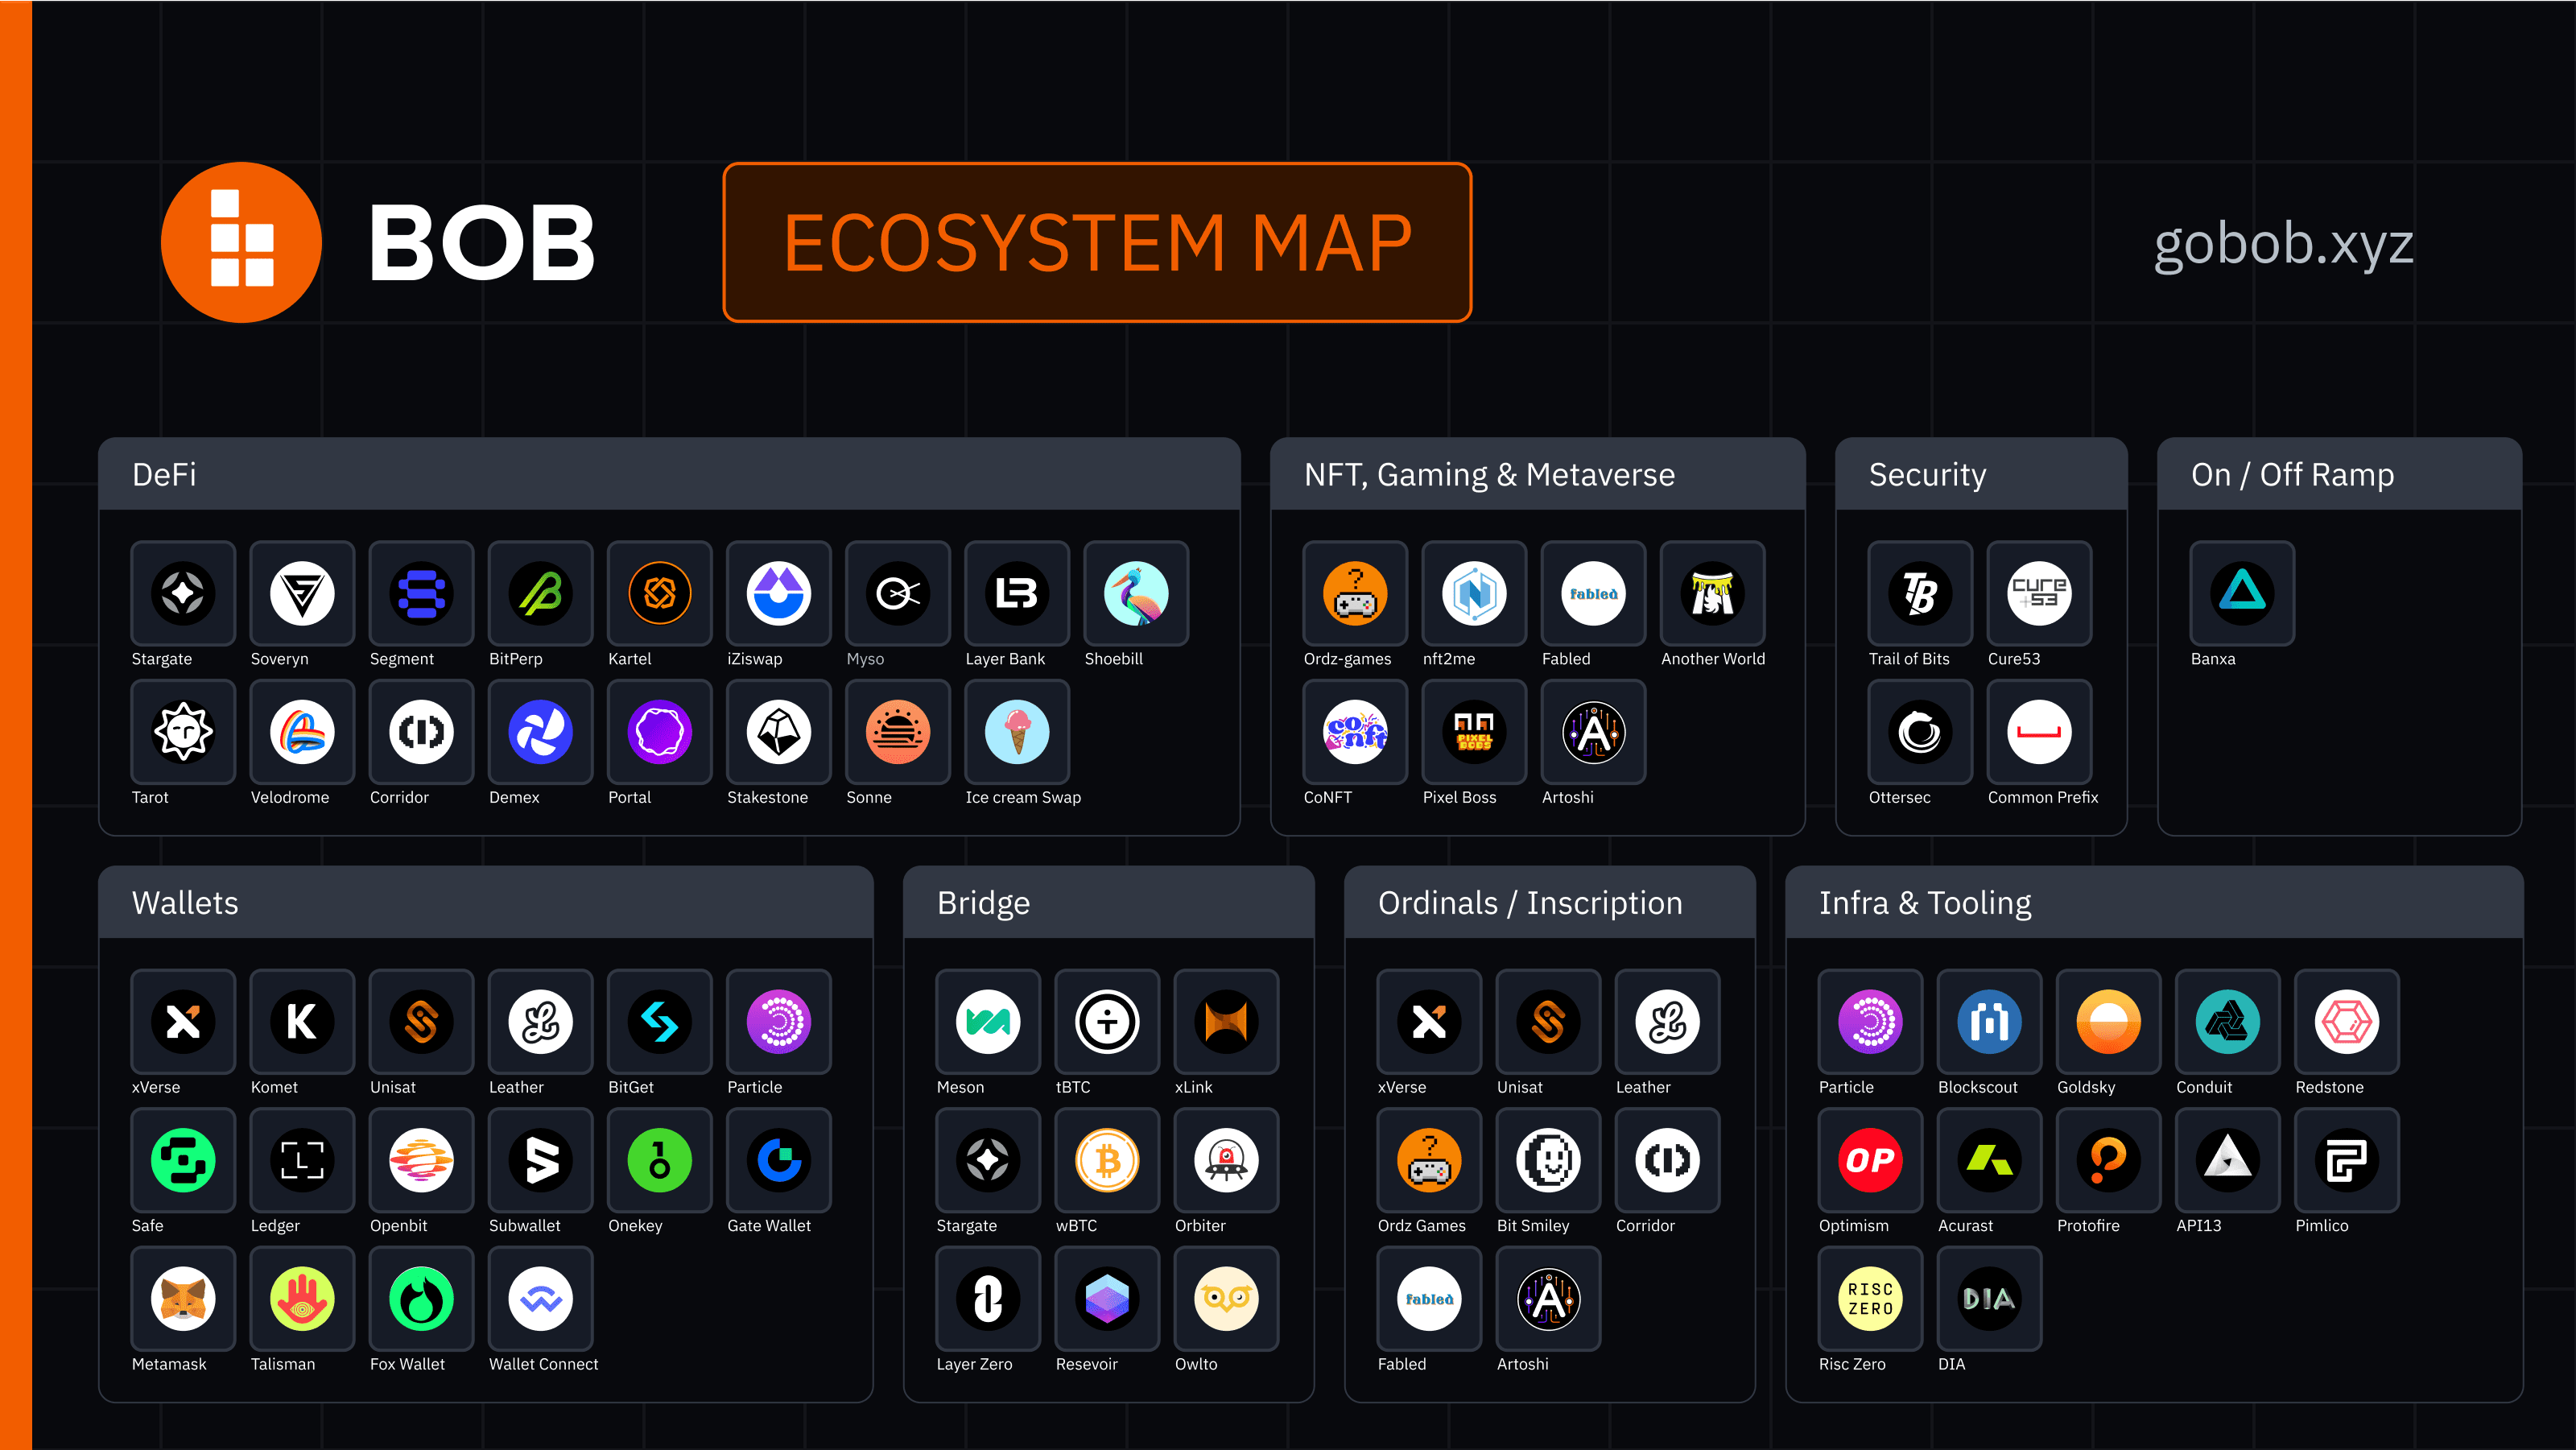Viewport: 2576px width, 1450px height.
Task: Click the Orbiter UFO icon
Action: pos(1226,1160)
